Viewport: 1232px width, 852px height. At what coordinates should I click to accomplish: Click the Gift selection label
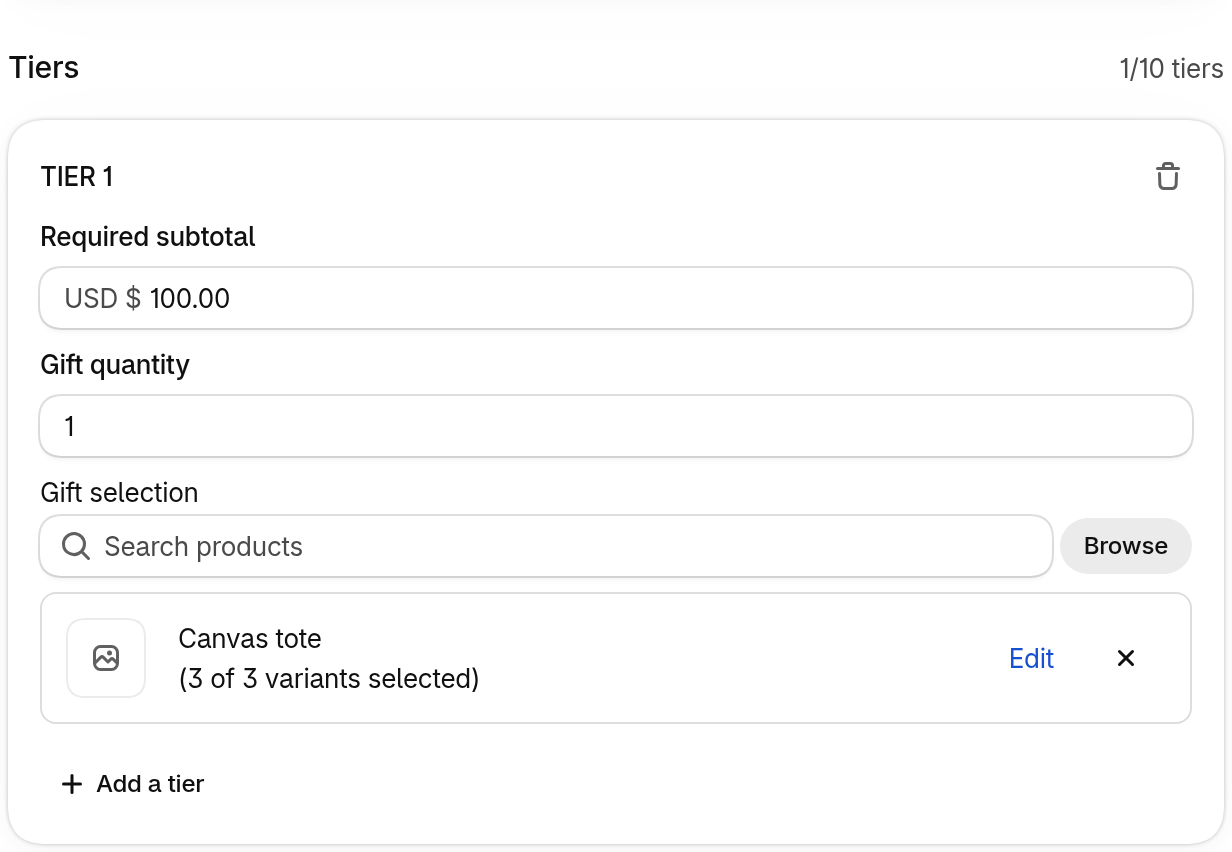pos(120,493)
